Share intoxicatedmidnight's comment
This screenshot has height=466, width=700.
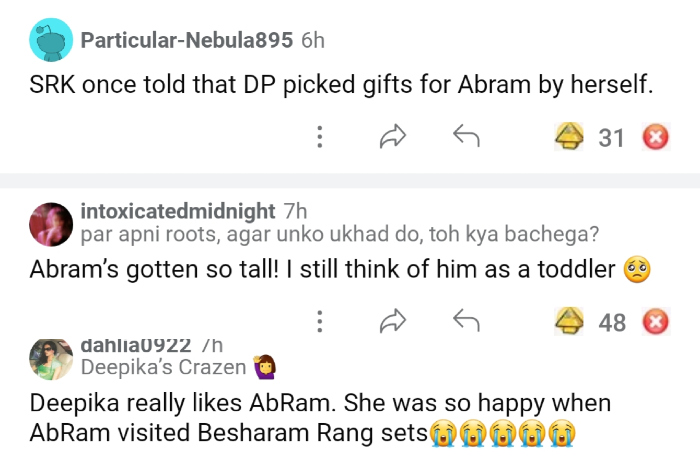pyautogui.click(x=392, y=321)
